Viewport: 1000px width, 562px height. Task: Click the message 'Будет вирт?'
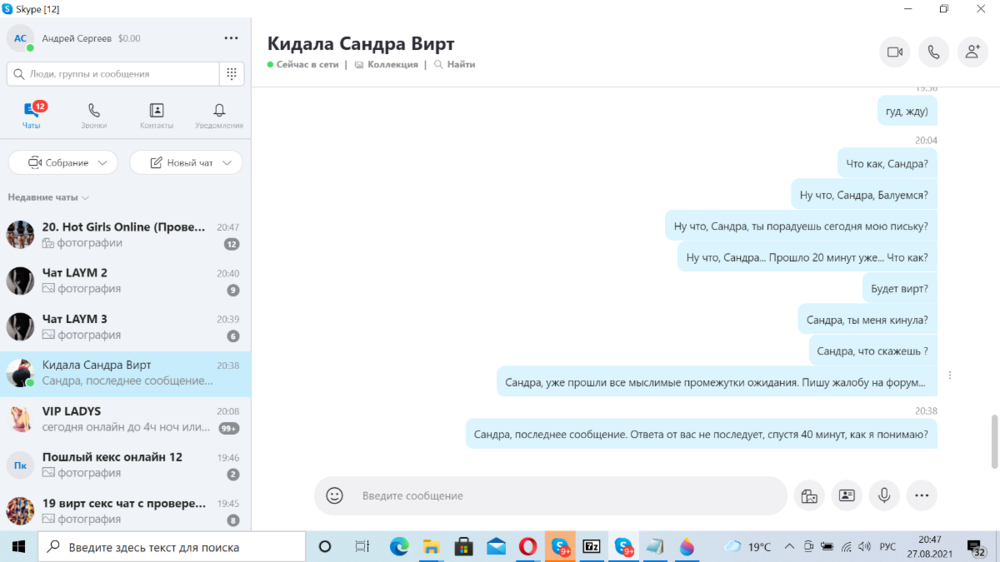point(899,288)
